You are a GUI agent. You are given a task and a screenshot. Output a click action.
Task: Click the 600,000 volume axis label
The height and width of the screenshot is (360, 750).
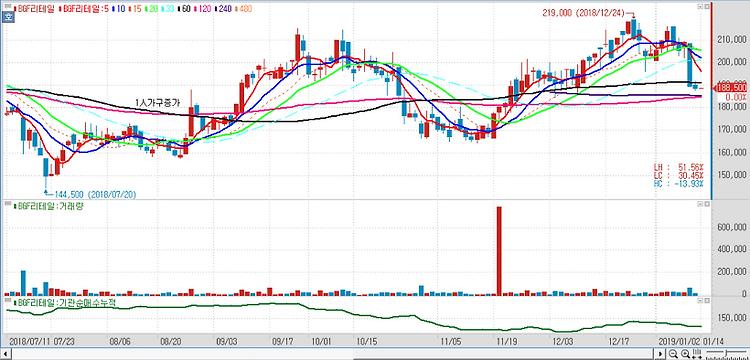(x=732, y=228)
